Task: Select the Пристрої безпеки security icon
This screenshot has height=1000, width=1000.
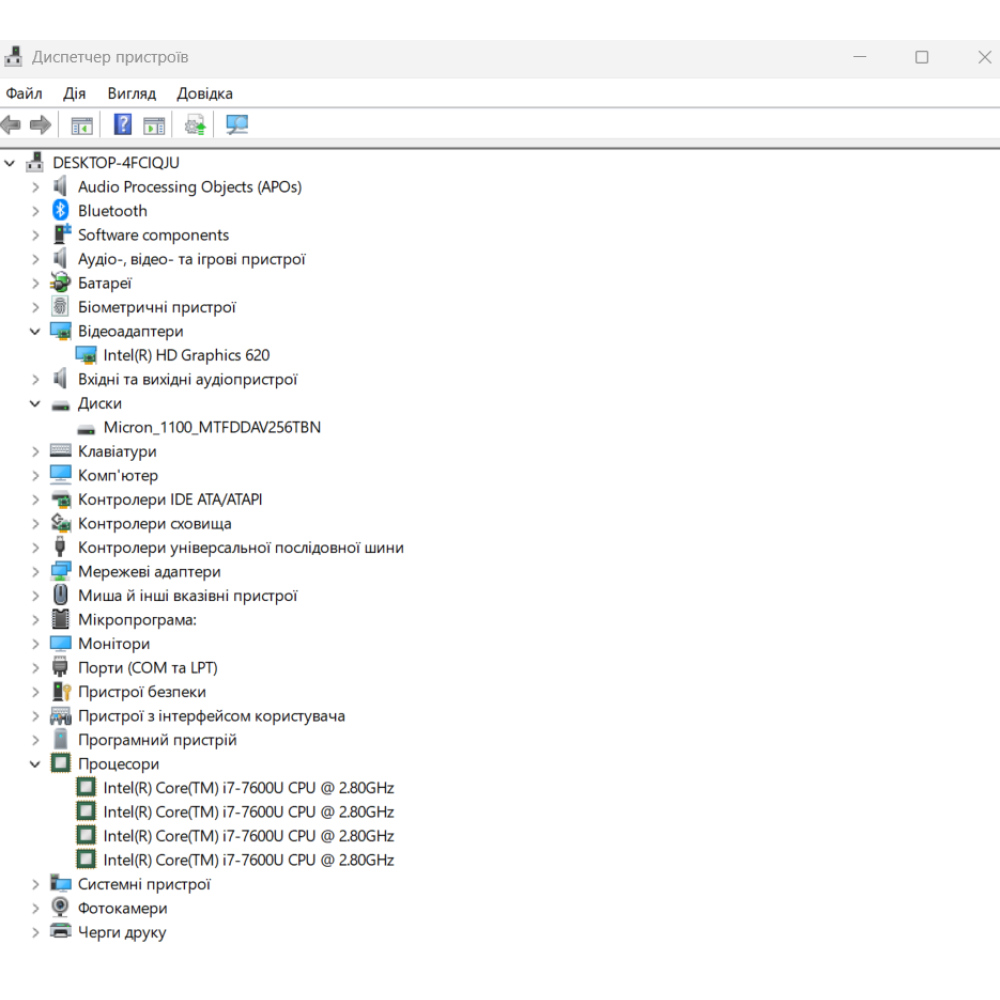Action: [x=61, y=692]
